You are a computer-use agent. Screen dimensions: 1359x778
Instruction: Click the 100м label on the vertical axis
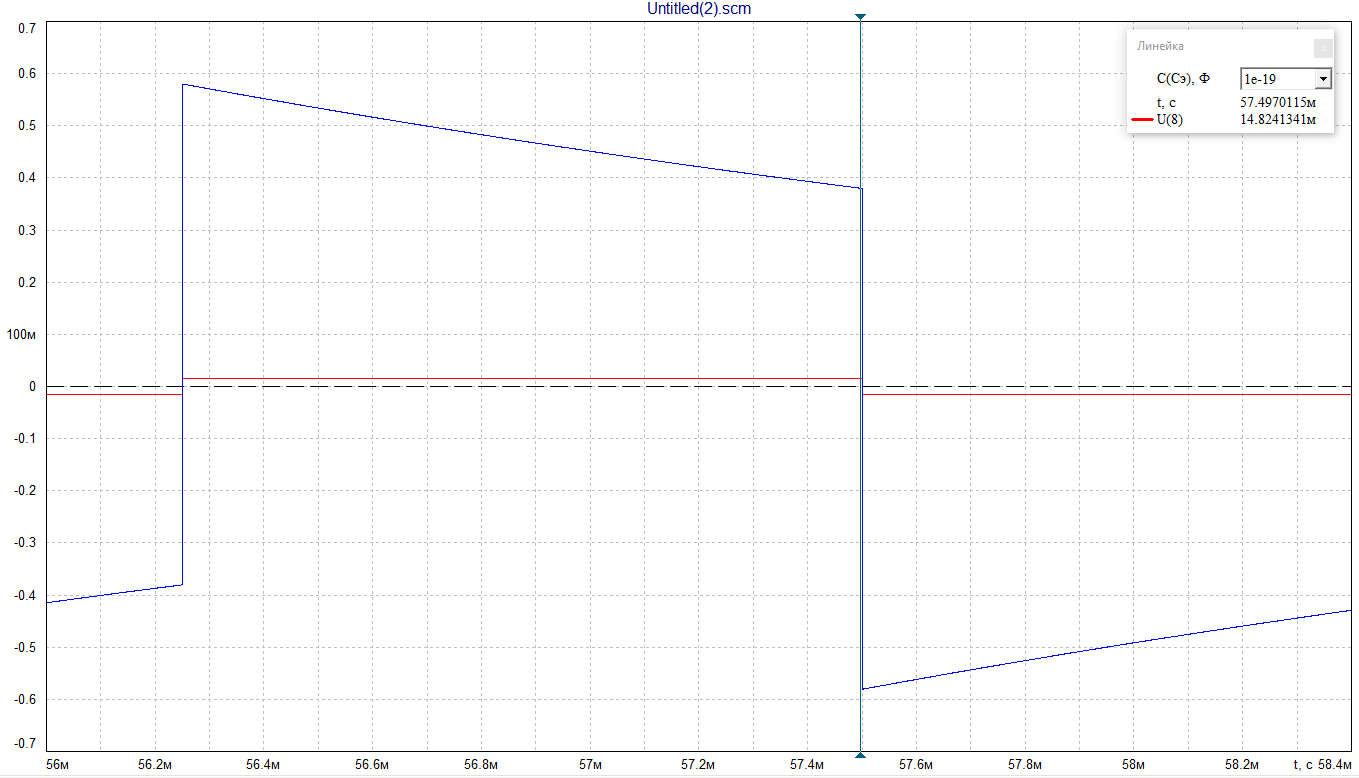pyautogui.click(x=22, y=334)
